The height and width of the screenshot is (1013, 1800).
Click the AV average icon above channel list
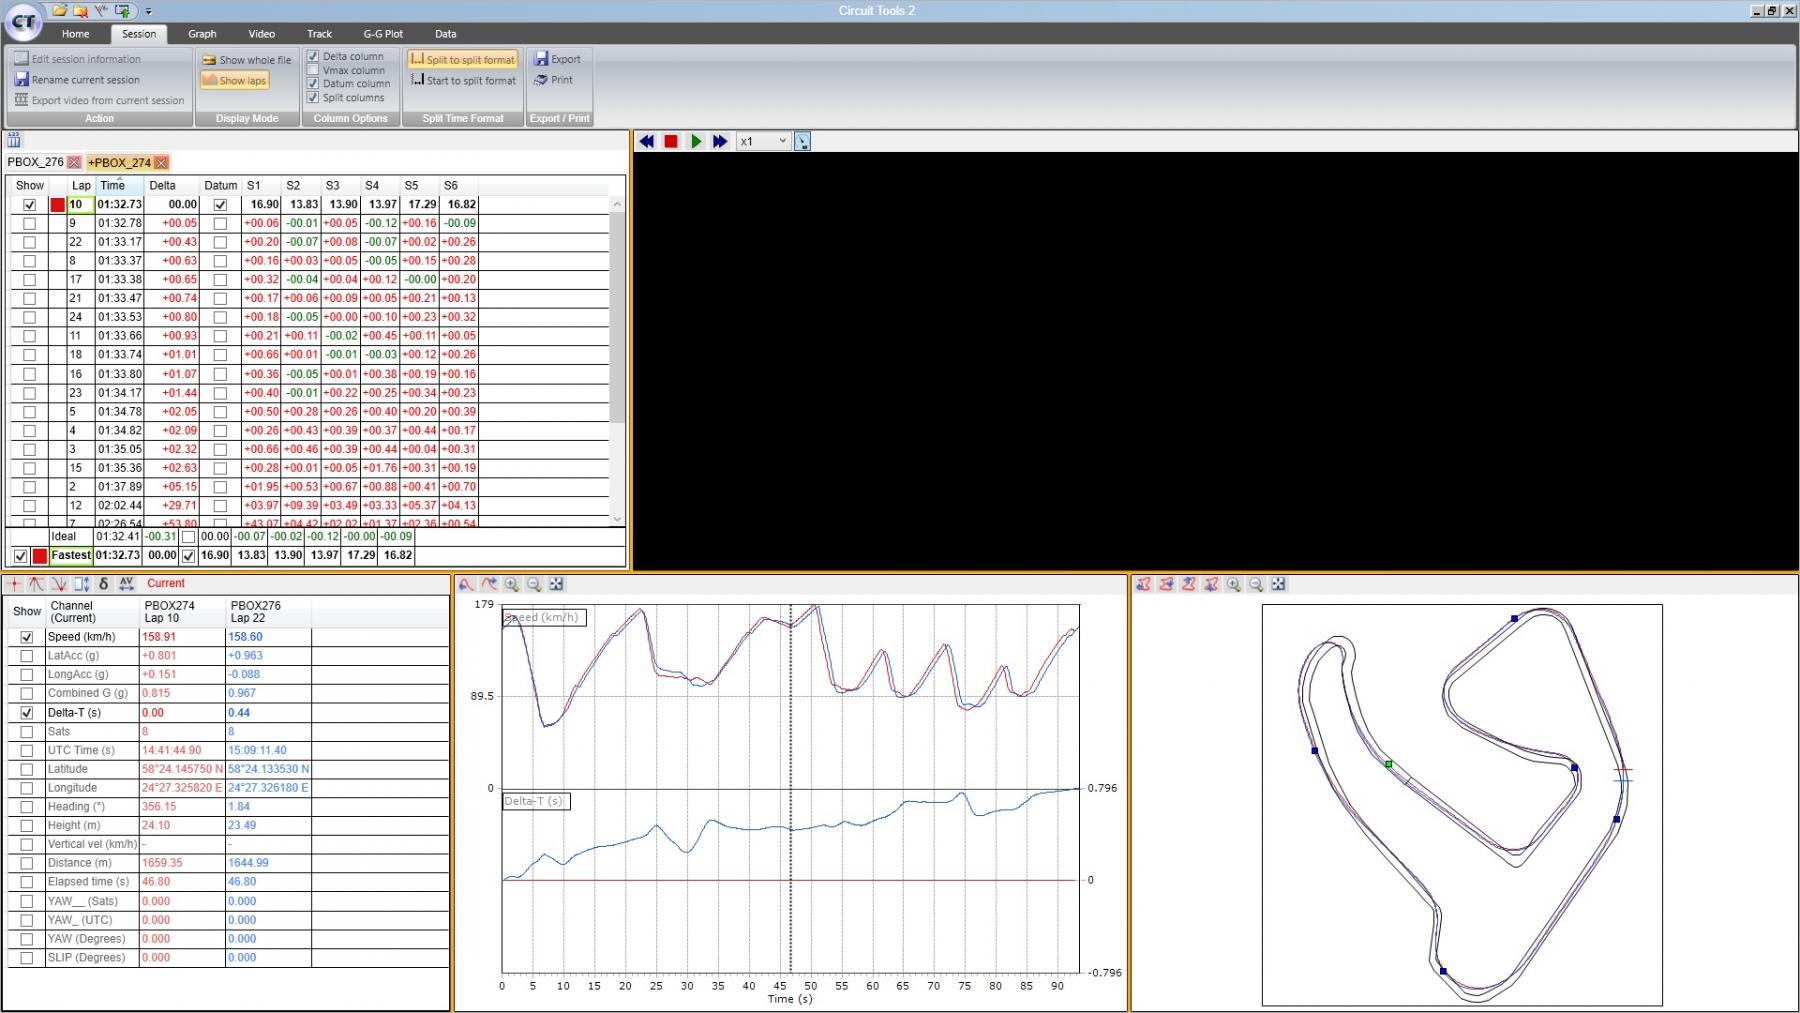pyautogui.click(x=126, y=584)
